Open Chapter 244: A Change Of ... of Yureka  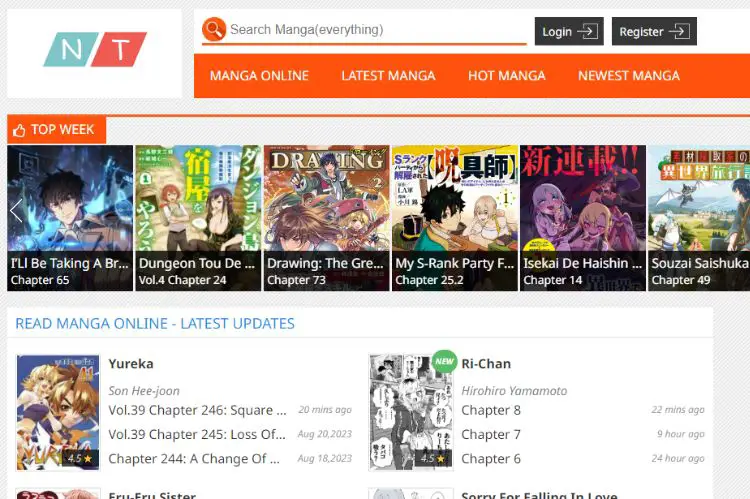(x=194, y=459)
